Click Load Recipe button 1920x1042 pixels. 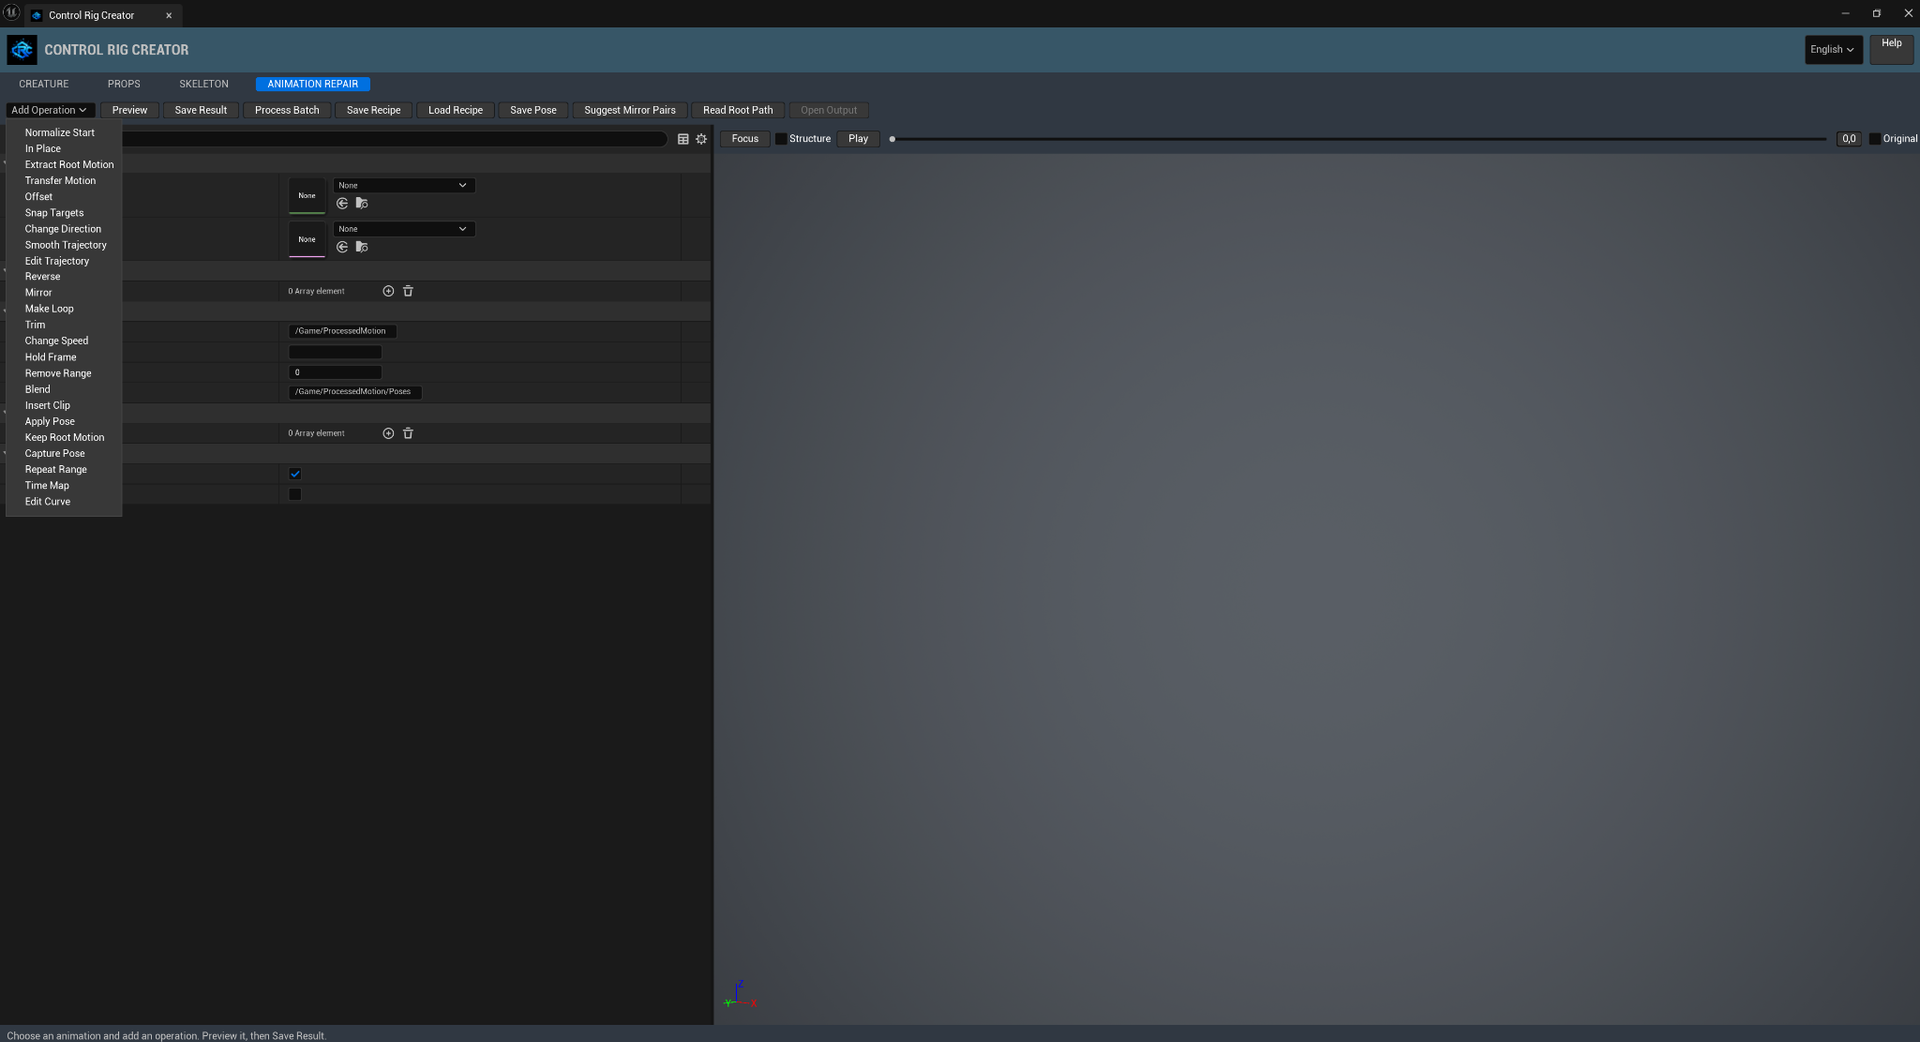tap(455, 110)
